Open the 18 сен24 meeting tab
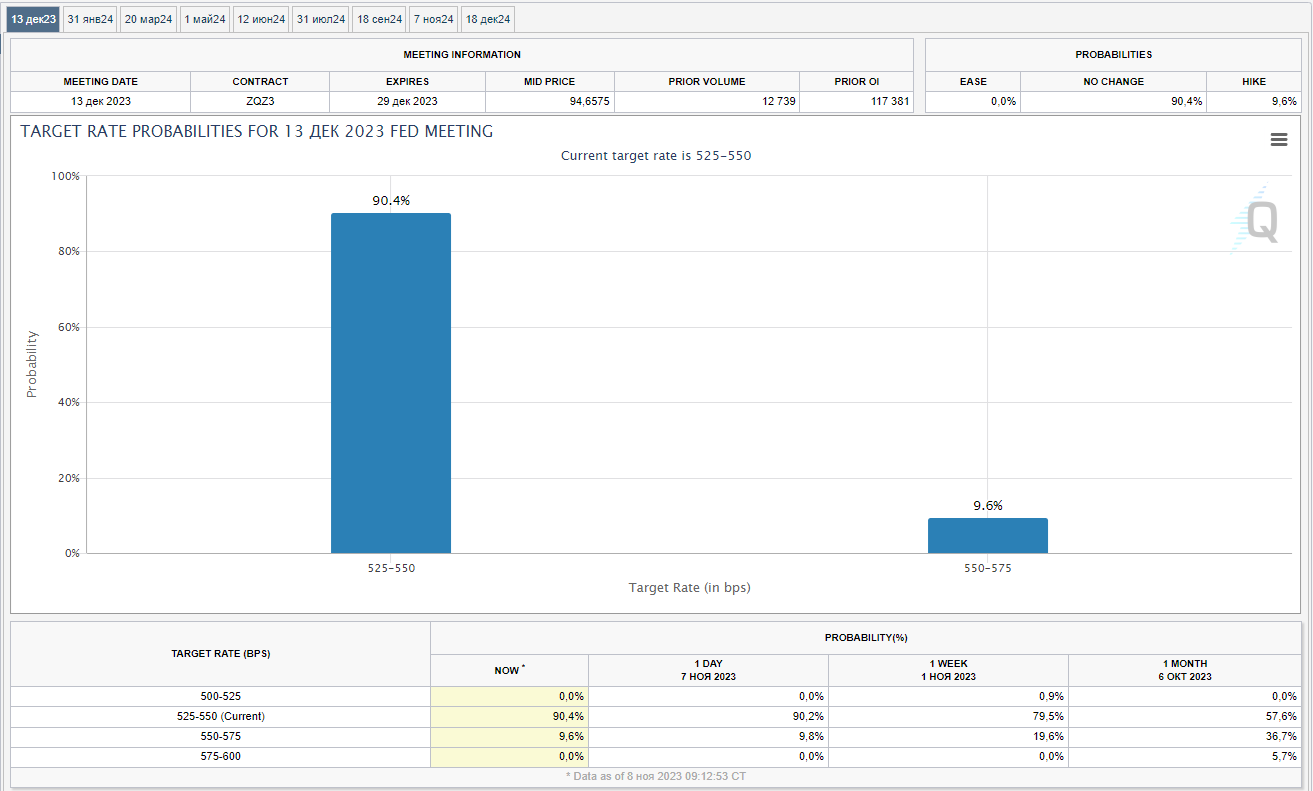 [x=380, y=19]
